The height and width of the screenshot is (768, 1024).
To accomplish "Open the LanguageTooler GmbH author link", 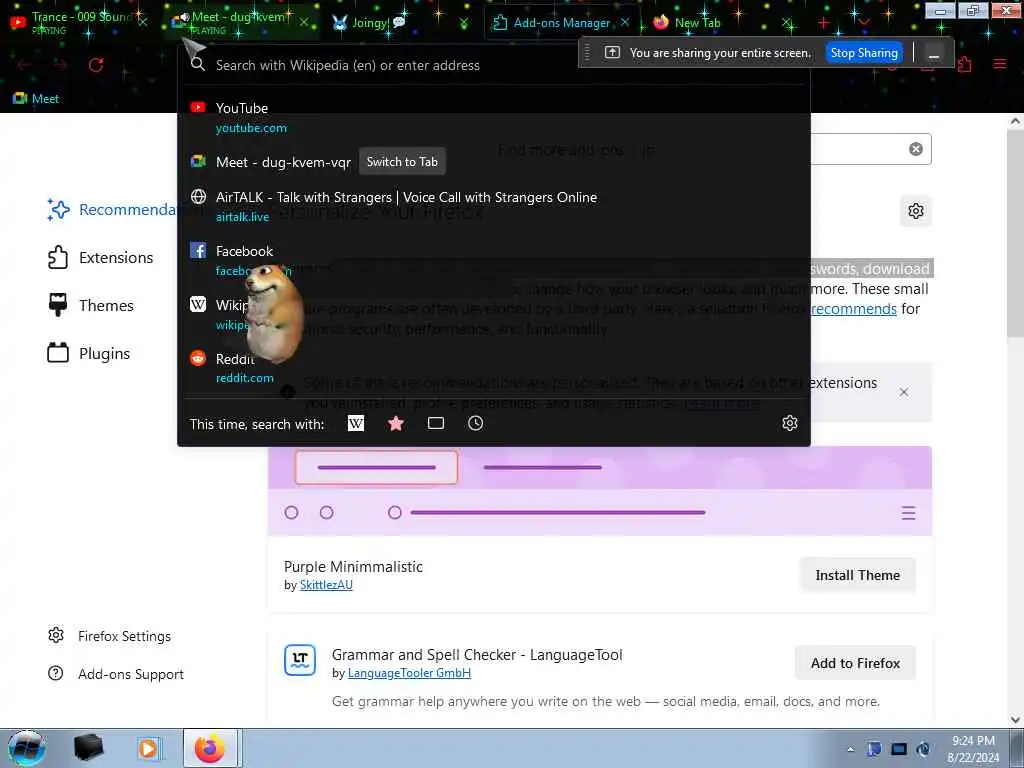I will 409,673.
